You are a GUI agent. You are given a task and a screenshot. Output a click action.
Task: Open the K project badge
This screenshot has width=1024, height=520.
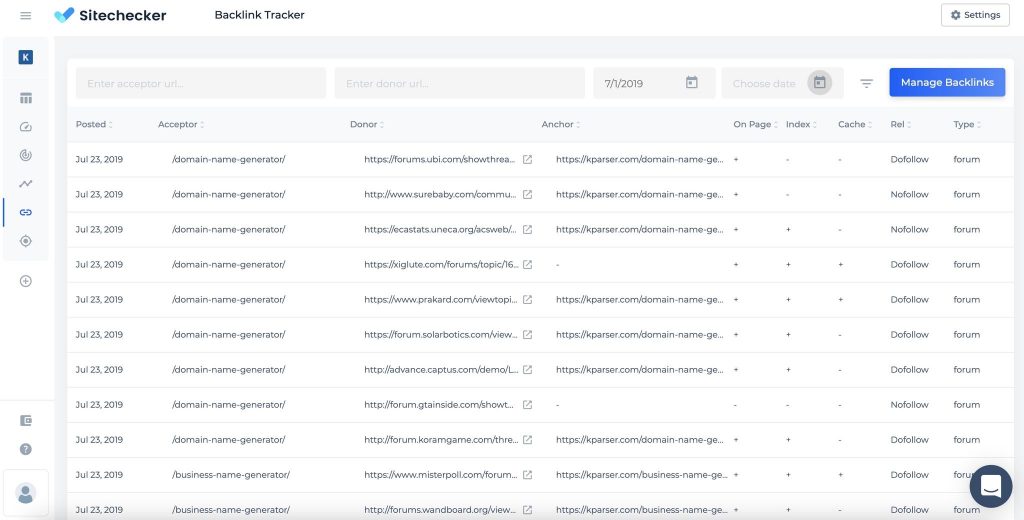(25, 57)
